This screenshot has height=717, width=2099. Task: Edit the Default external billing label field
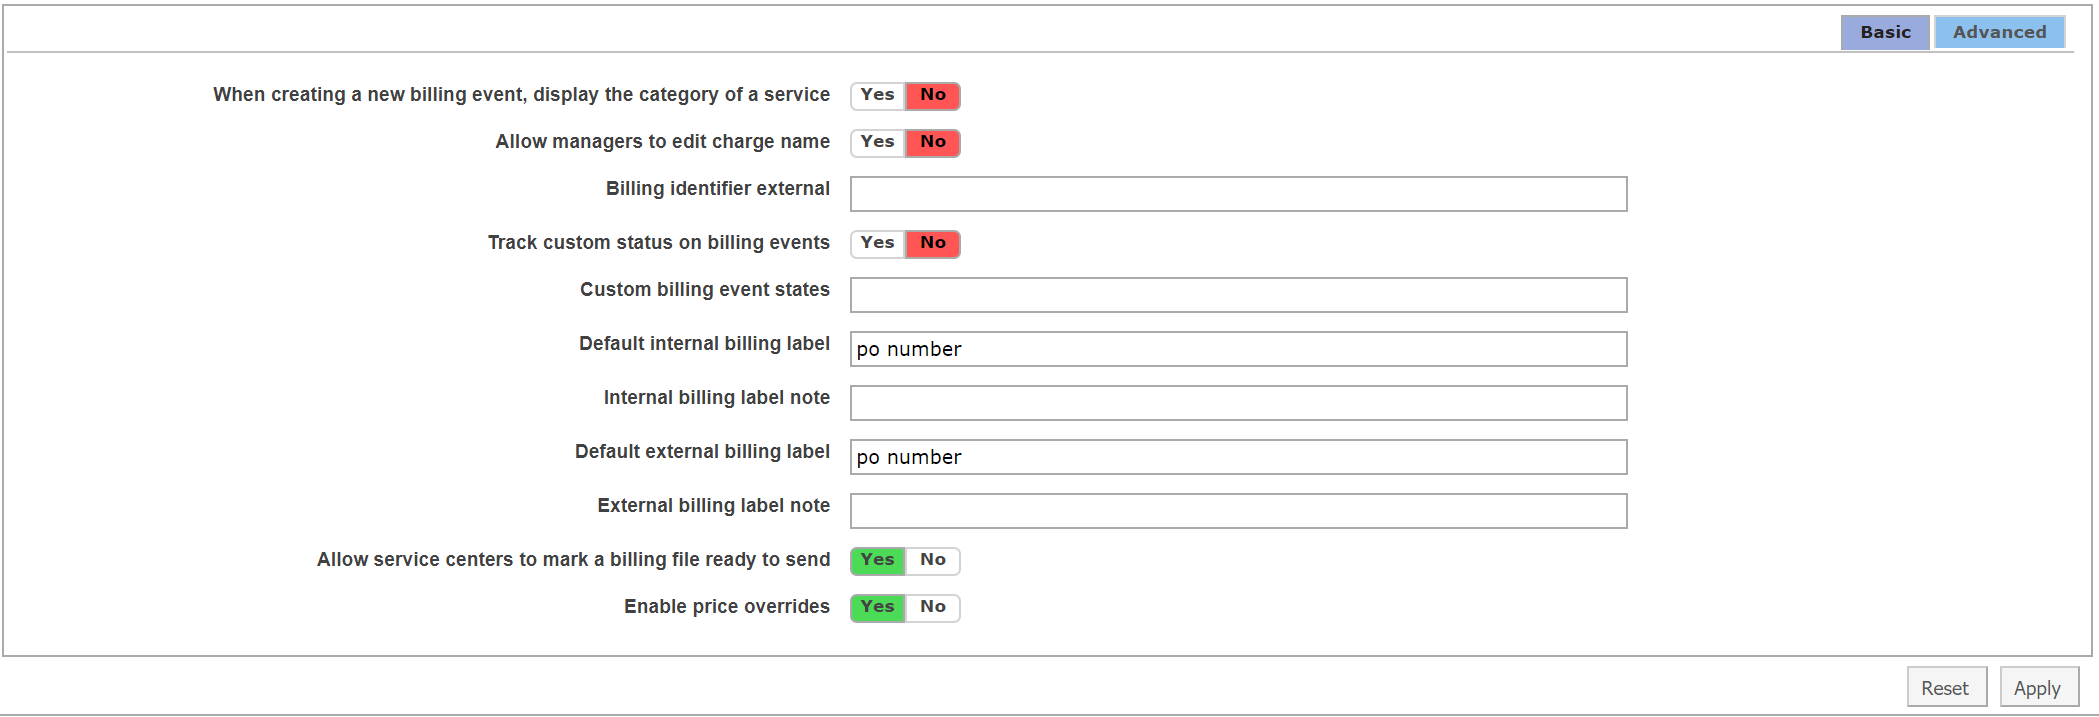coord(1237,457)
